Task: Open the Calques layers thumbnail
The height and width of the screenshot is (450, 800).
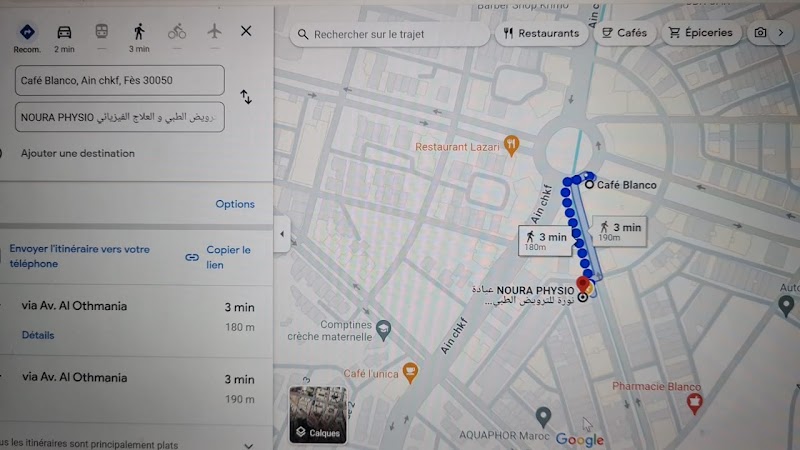Action: click(x=318, y=414)
